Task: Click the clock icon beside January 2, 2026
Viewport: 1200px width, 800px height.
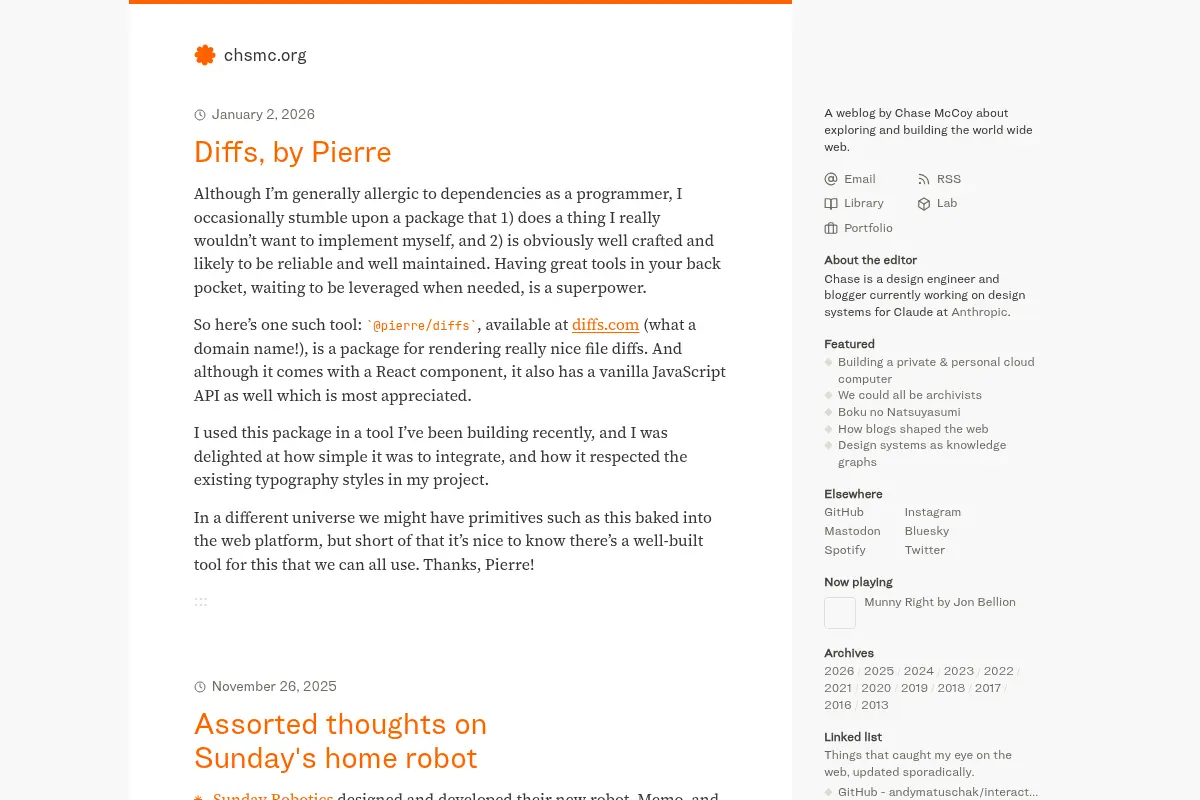Action: 200,115
